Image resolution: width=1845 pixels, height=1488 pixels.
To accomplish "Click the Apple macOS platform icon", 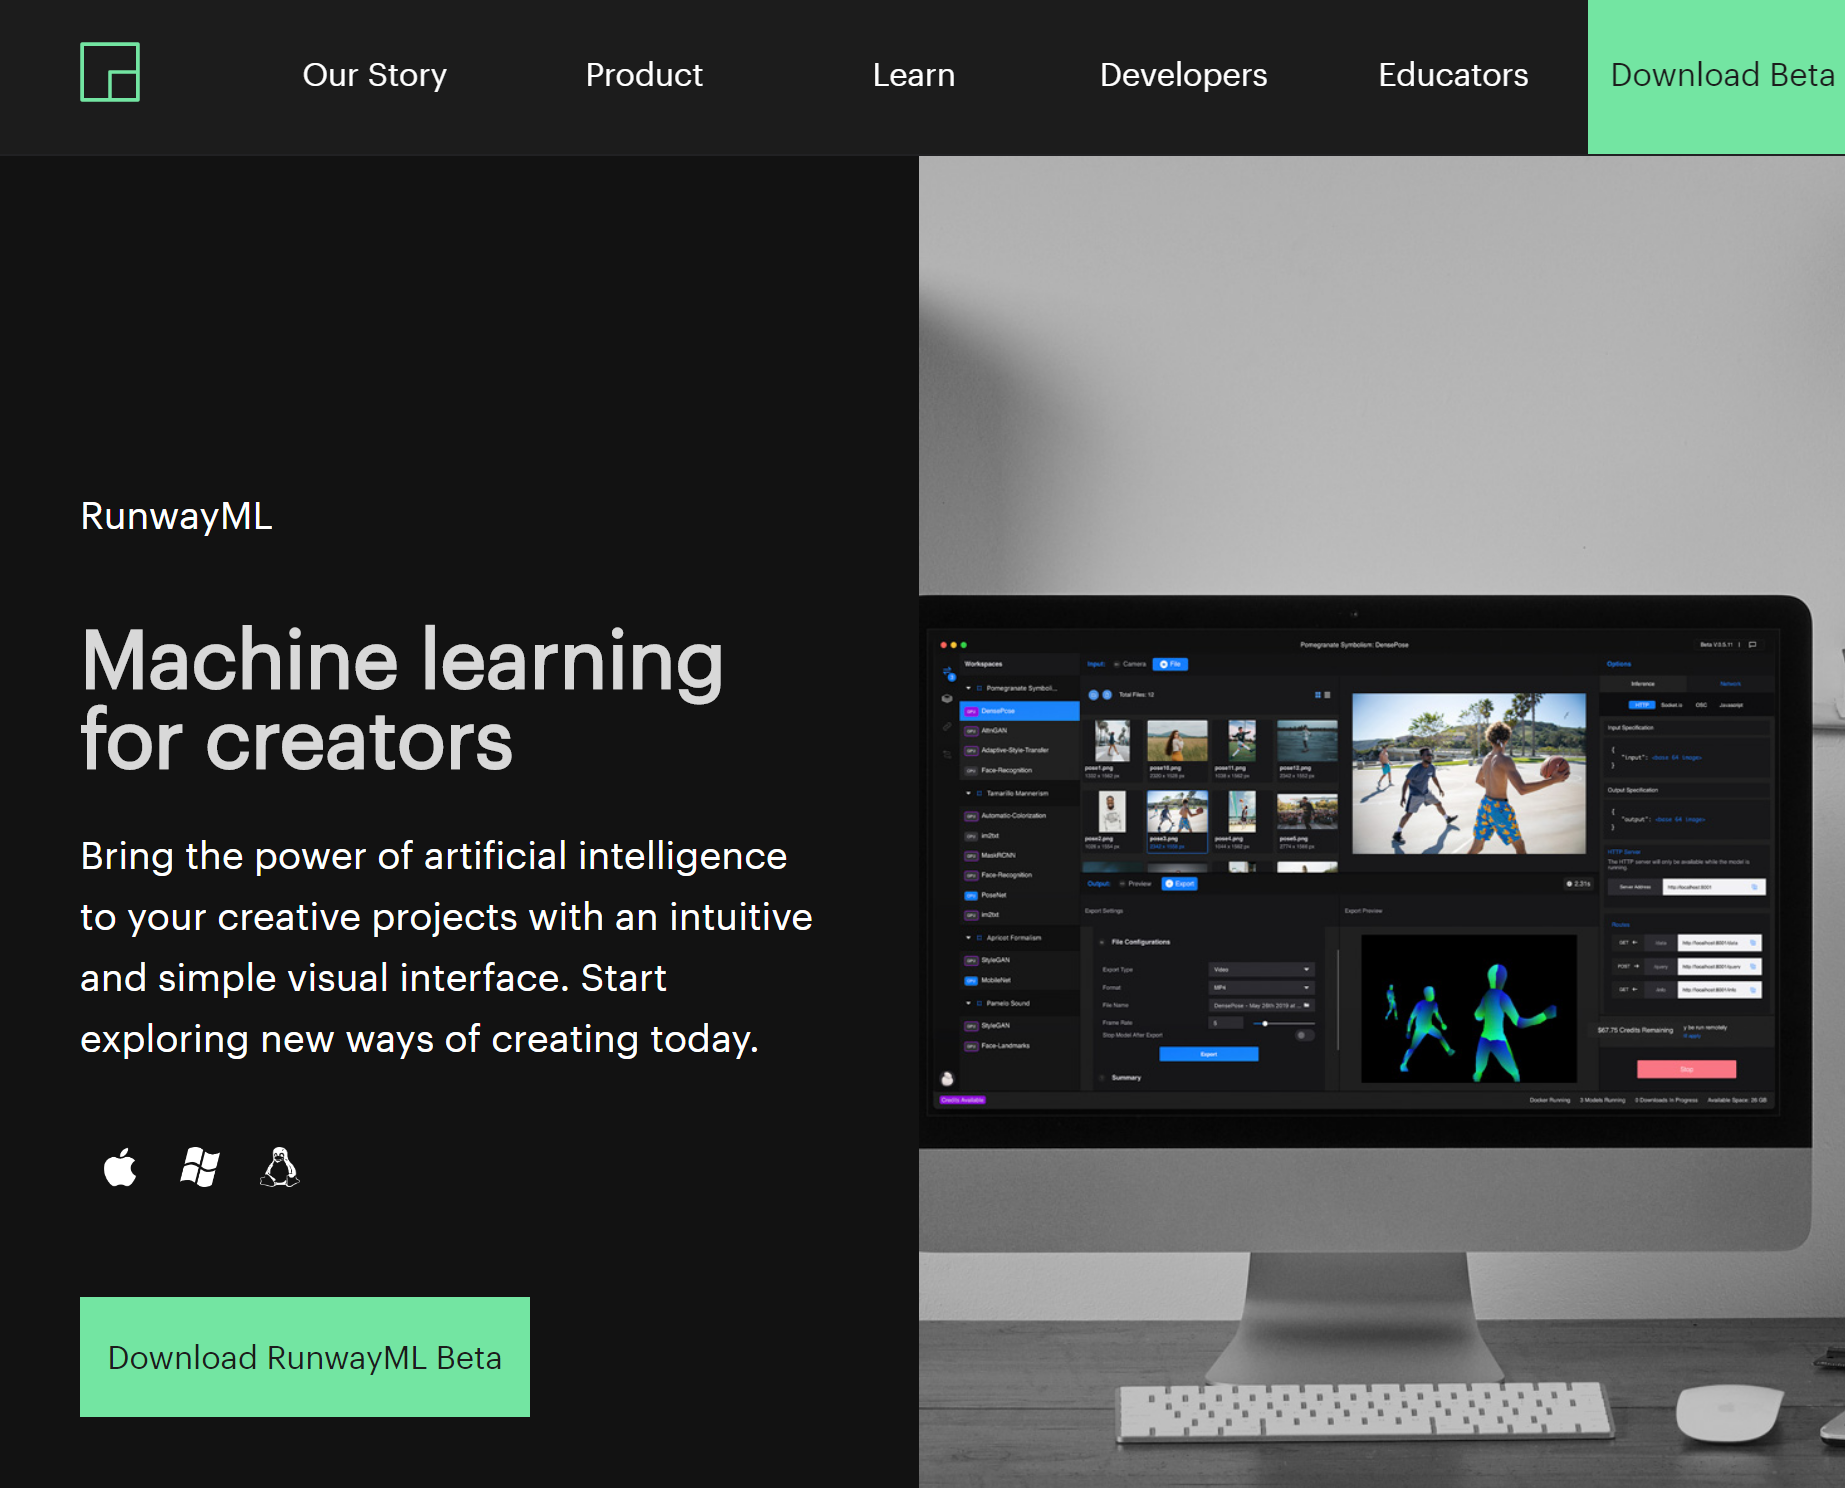I will (x=120, y=1167).
